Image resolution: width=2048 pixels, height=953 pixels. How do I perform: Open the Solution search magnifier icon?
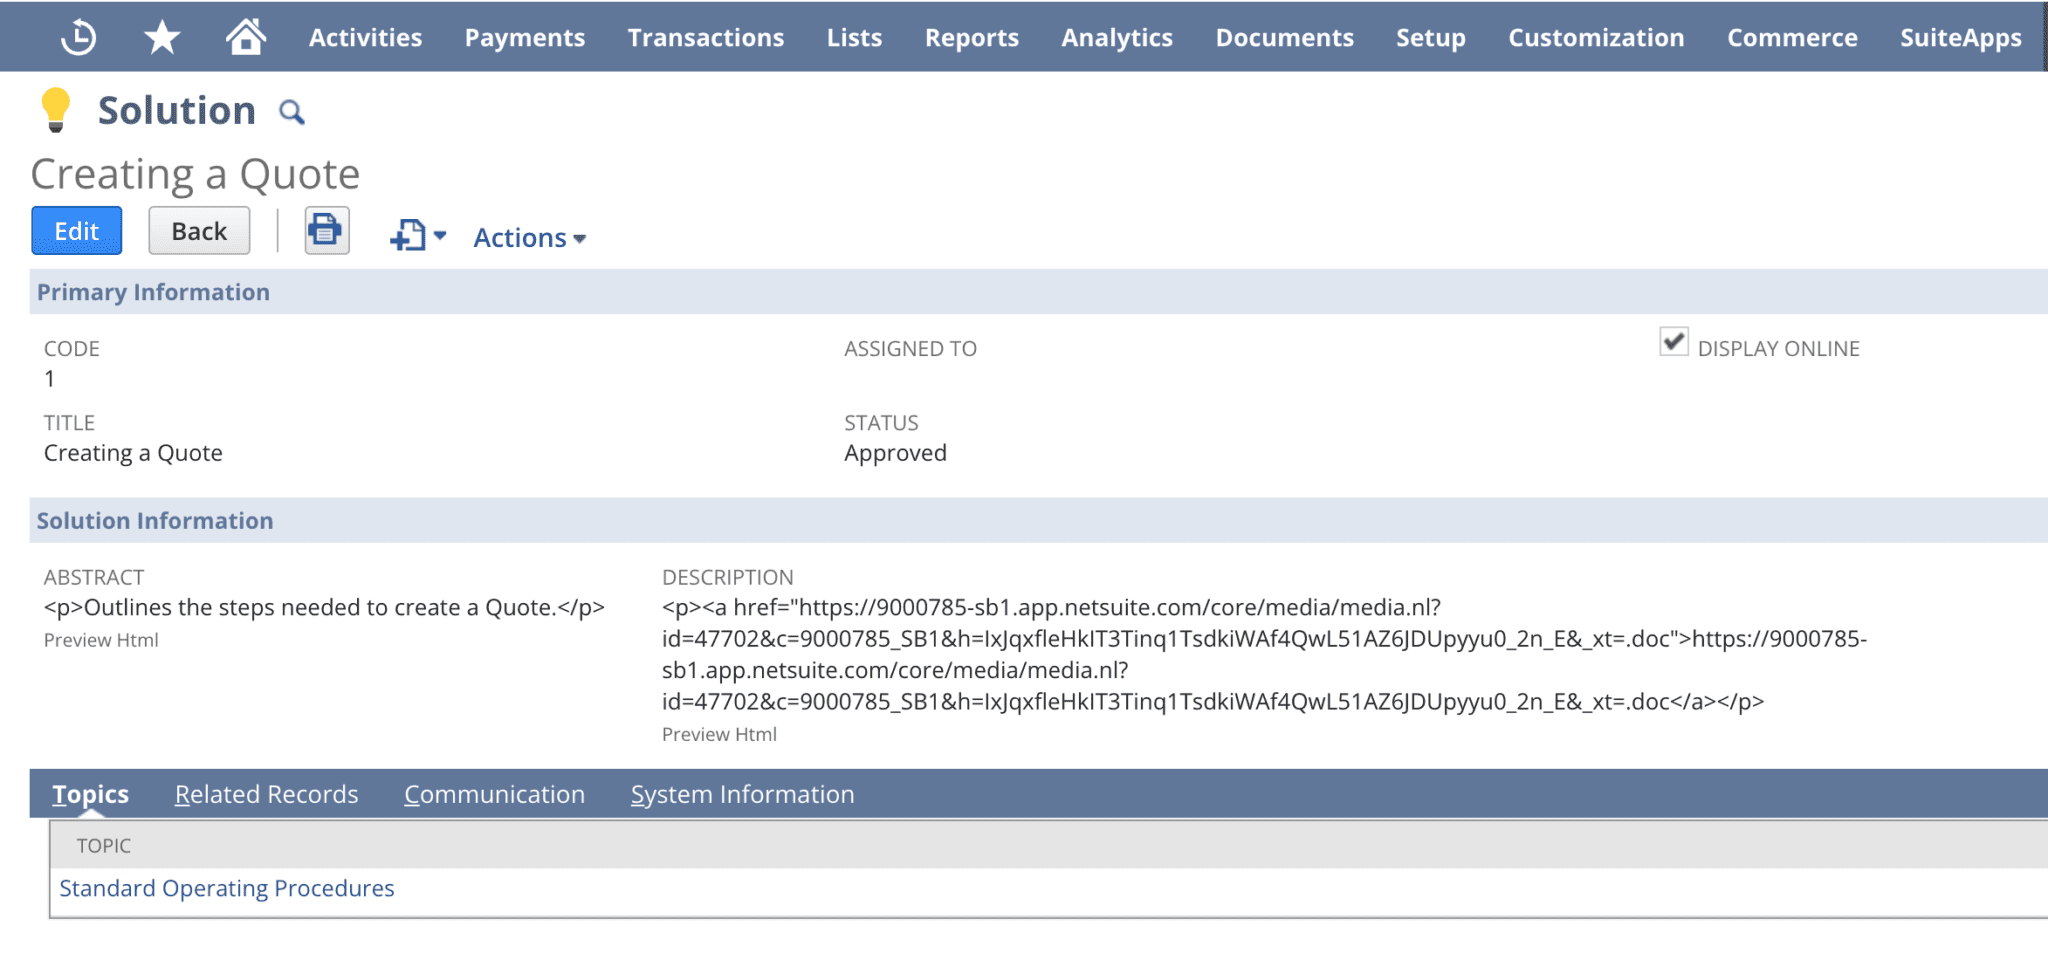click(x=291, y=112)
